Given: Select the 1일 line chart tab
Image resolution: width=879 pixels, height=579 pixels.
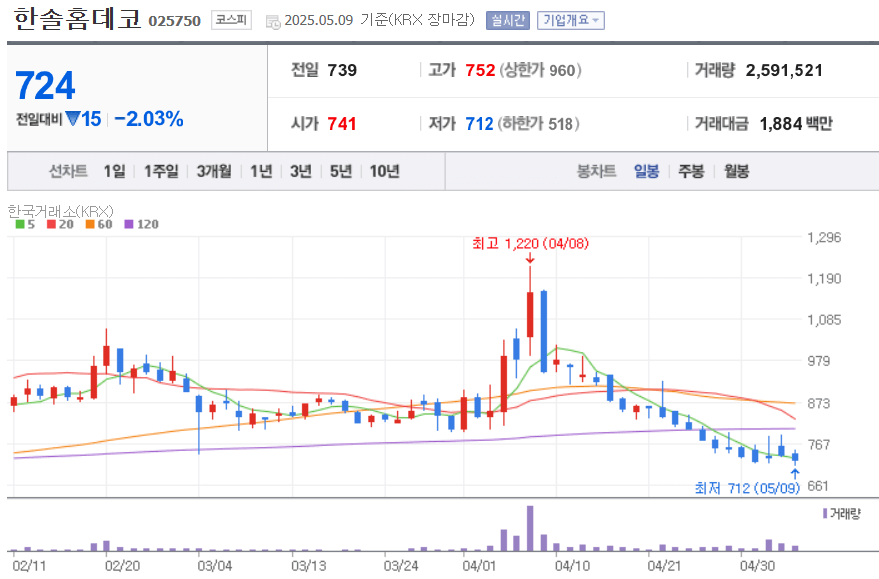Looking at the screenshot, I should (x=114, y=171).
